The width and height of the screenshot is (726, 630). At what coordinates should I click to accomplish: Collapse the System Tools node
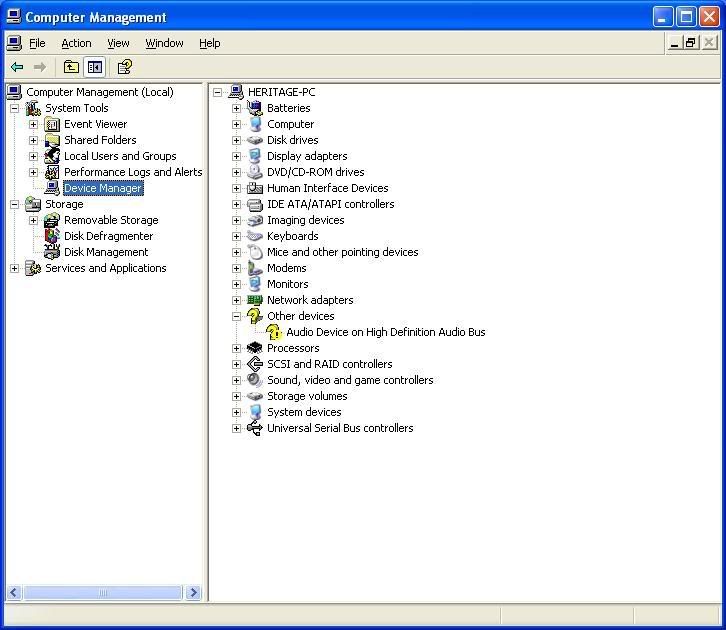[x=14, y=108]
